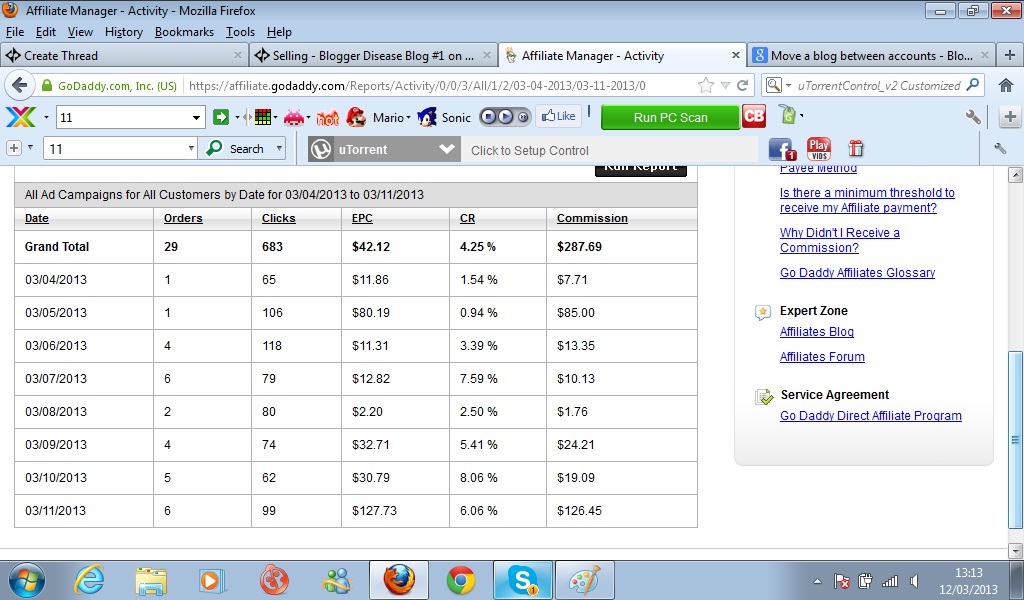Click the page vertical scrollbar thumb

point(1016,438)
